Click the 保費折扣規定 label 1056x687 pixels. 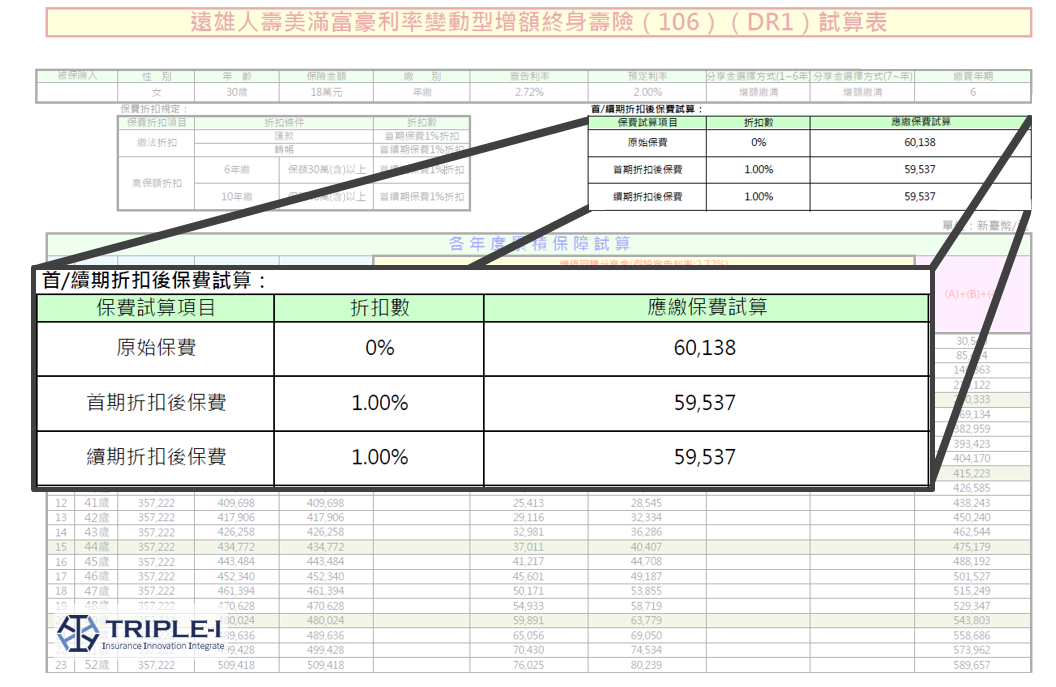point(154,108)
